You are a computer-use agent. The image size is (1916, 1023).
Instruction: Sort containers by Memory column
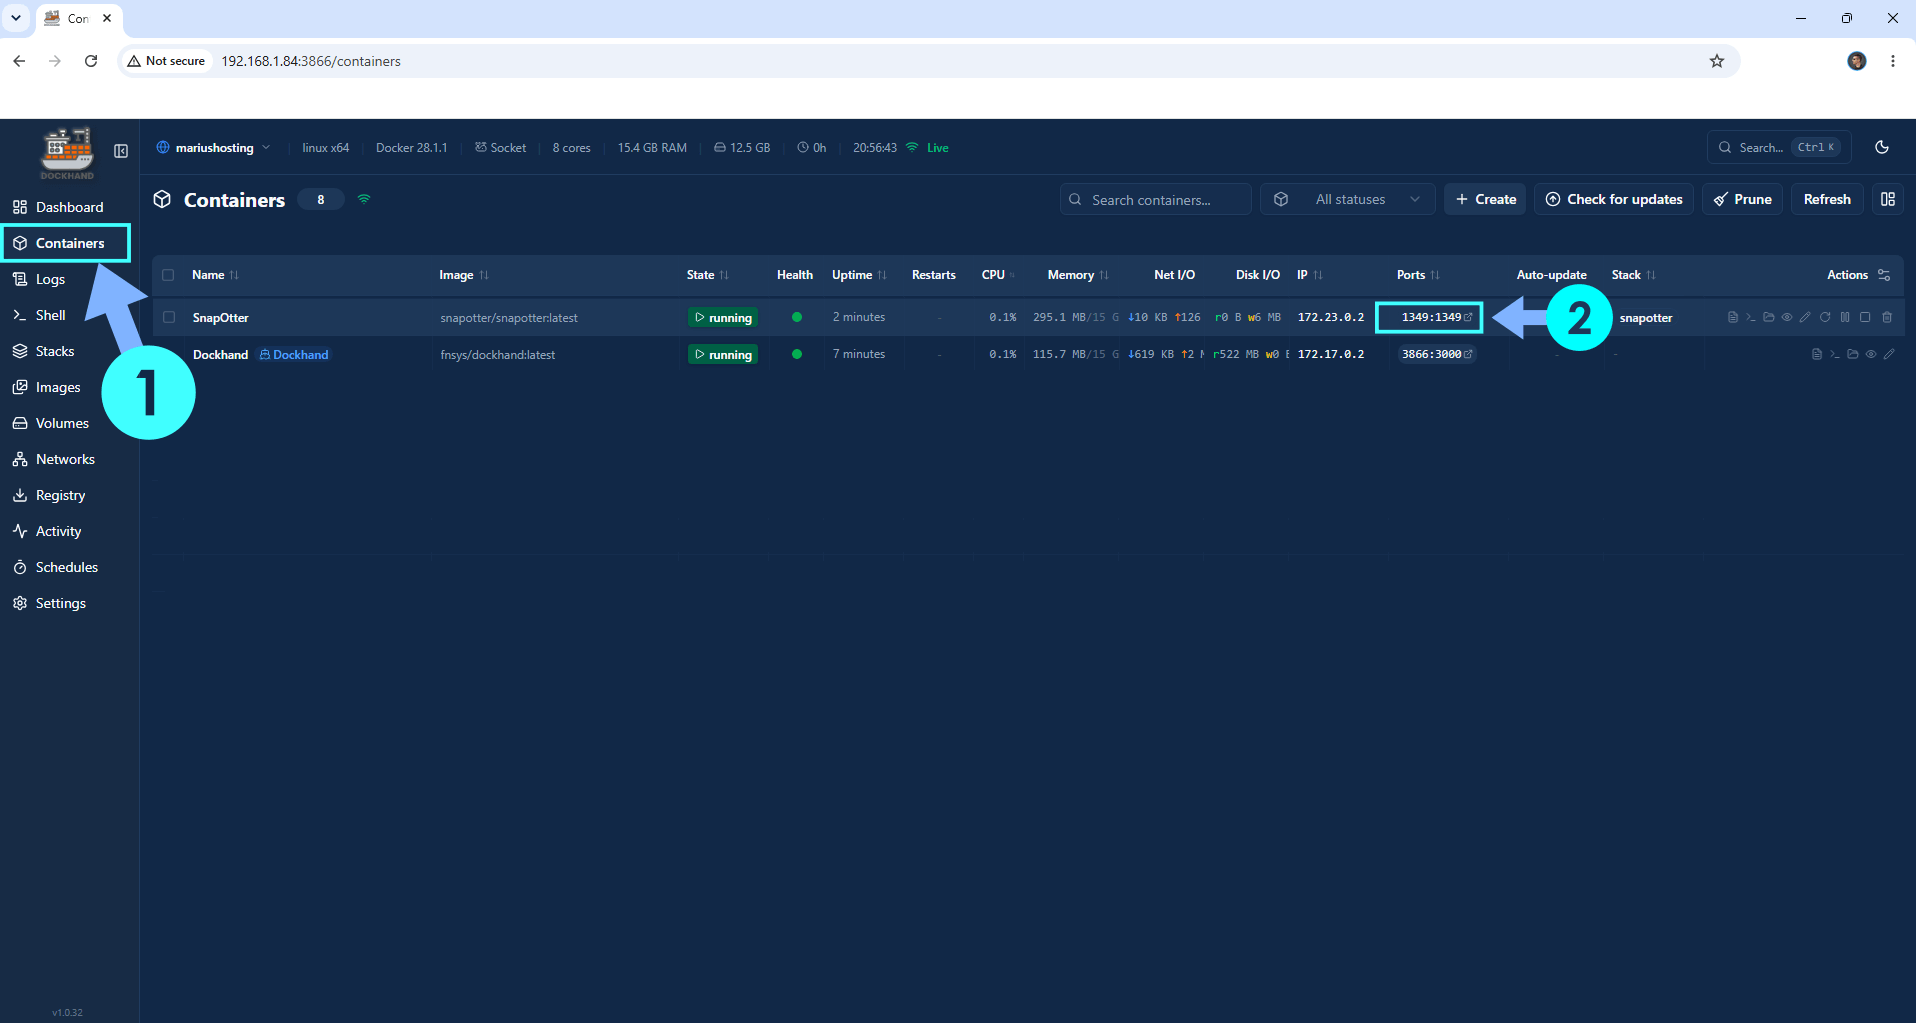pos(1078,275)
